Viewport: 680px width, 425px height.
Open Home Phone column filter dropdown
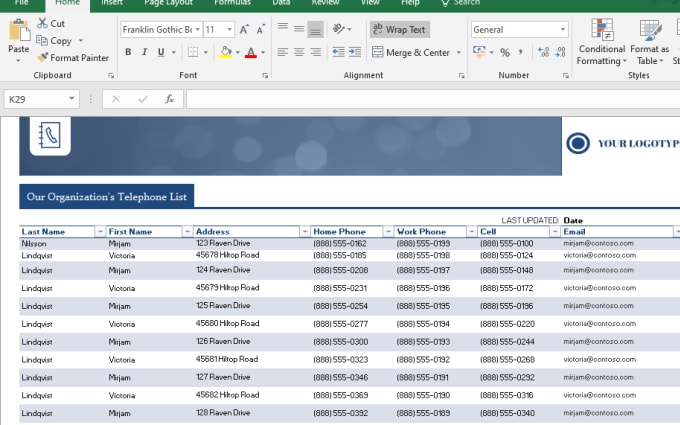[388, 232]
